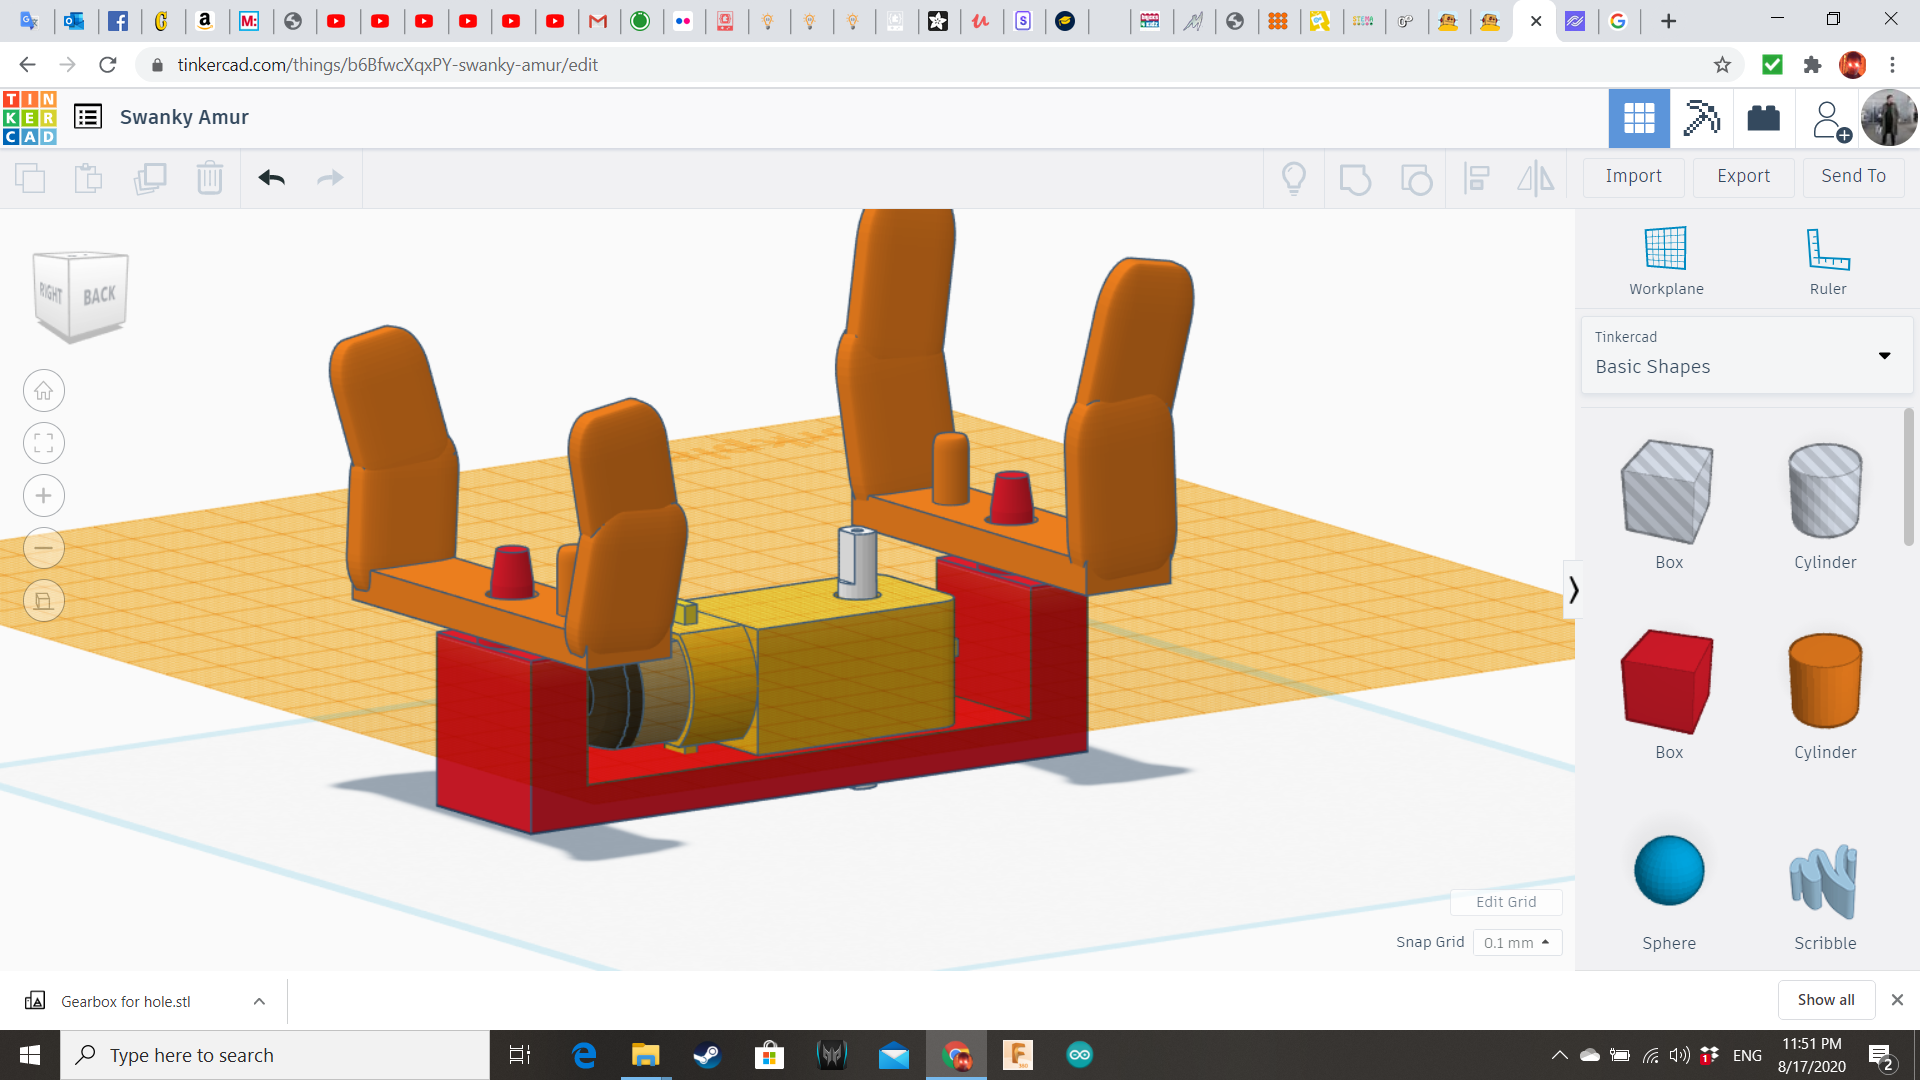Open the Minecraft export pickaxe icon
Image resolution: width=1920 pixels, height=1080 pixels.
click(1701, 118)
